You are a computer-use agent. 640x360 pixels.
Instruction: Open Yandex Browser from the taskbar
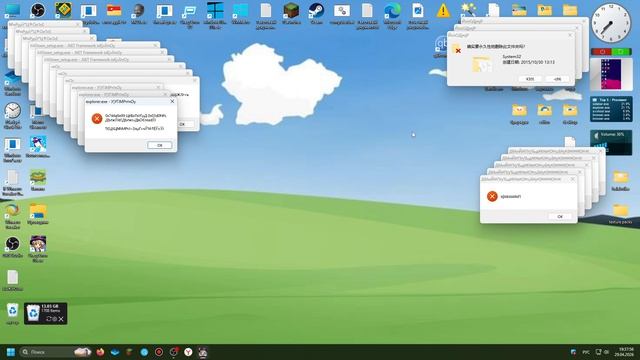click(188, 352)
